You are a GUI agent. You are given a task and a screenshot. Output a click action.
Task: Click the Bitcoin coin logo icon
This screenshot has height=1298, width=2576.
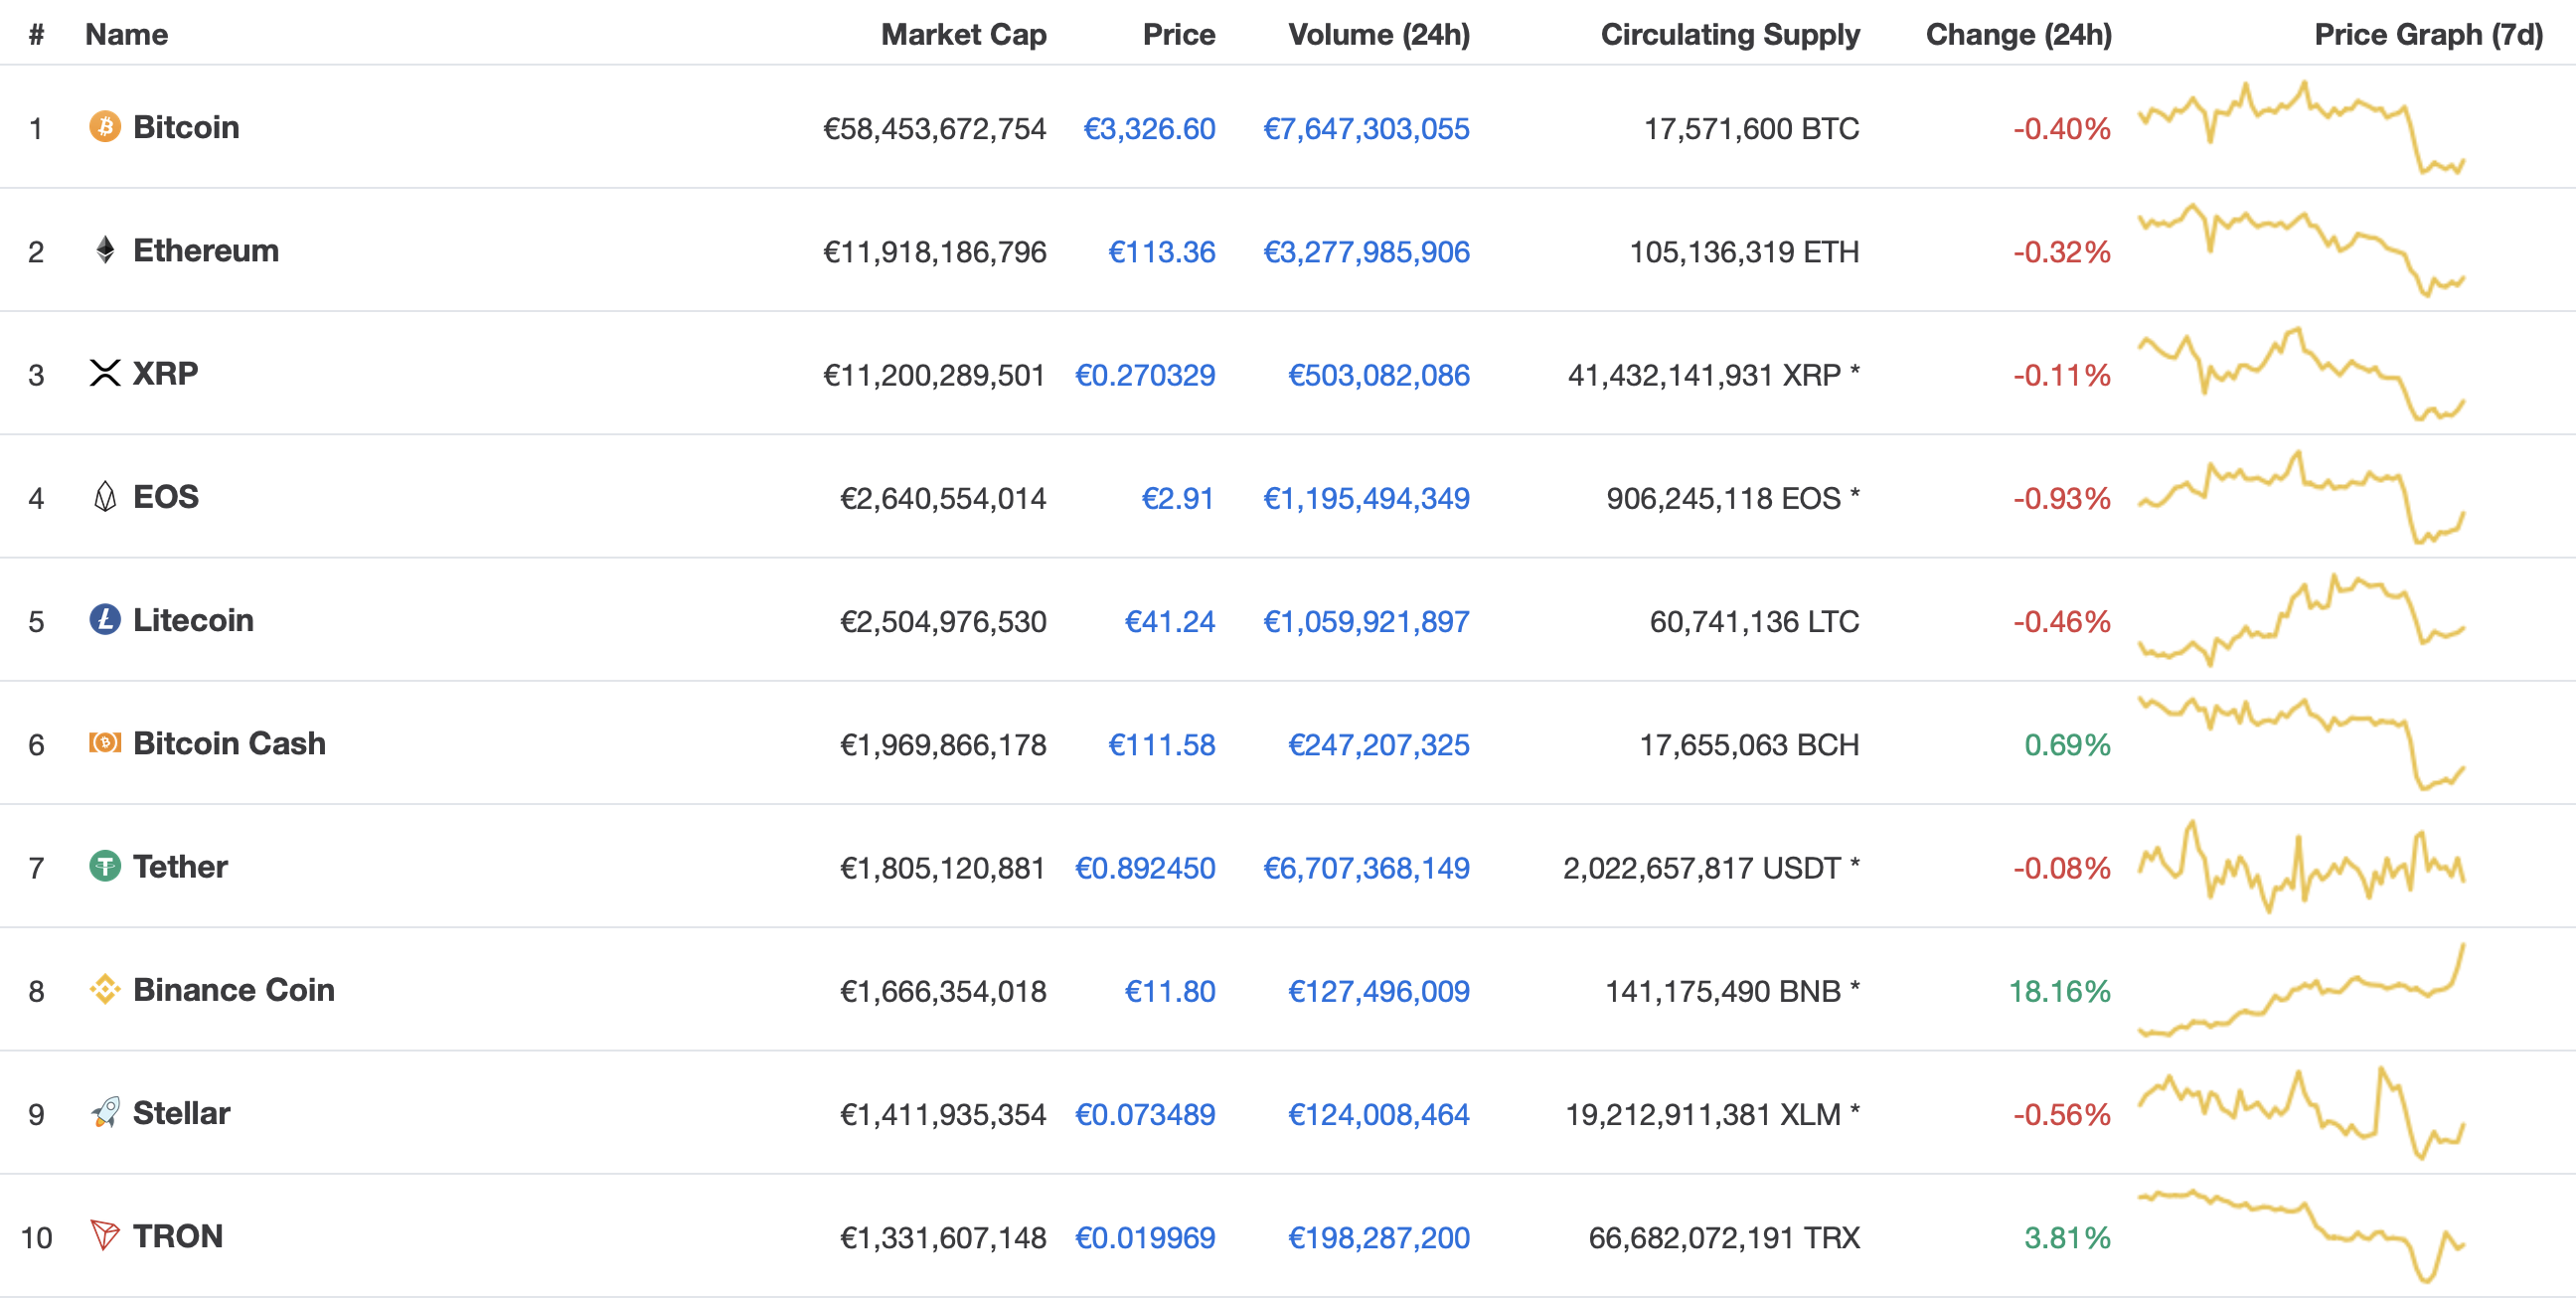pyautogui.click(x=105, y=127)
